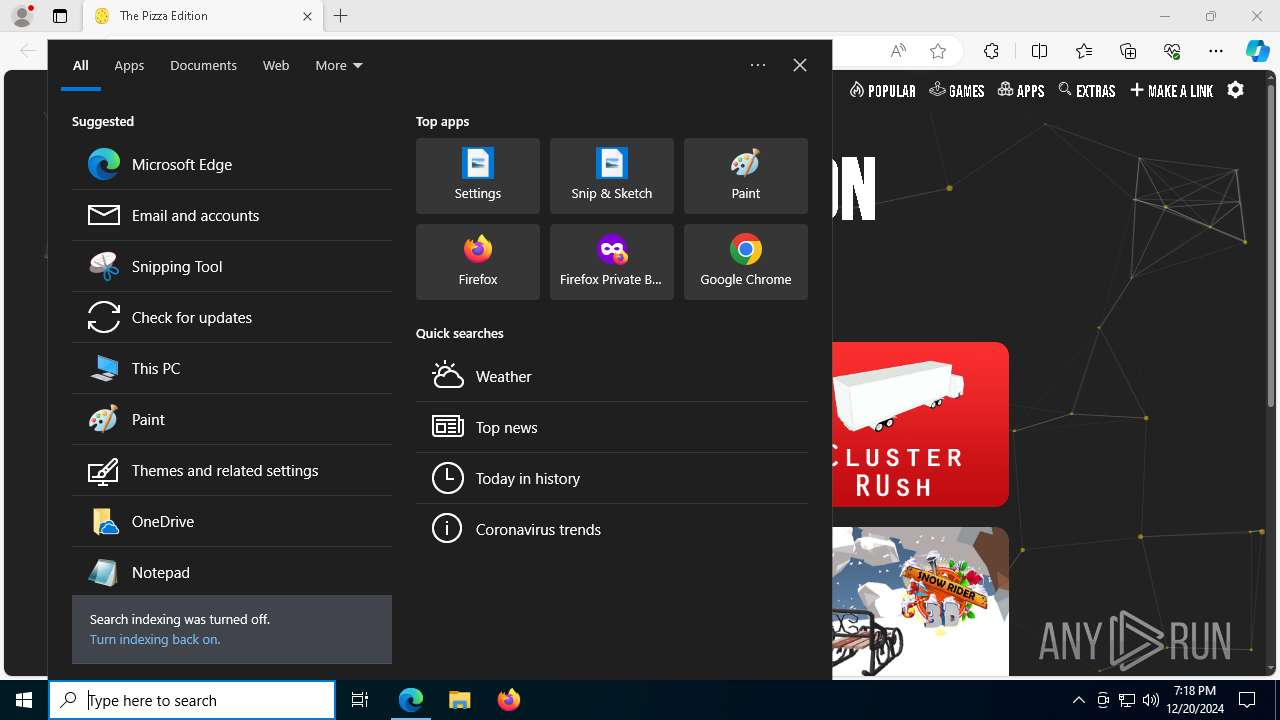
Task: Open Browser essentials heart icon
Action: 1172,52
